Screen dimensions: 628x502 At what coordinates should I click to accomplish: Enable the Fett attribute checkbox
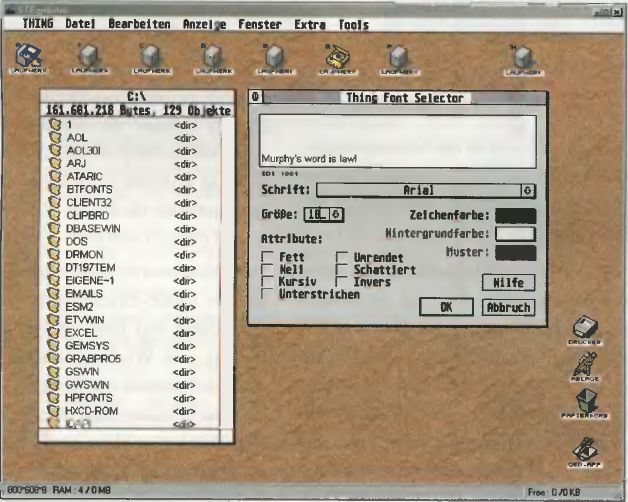[267, 257]
